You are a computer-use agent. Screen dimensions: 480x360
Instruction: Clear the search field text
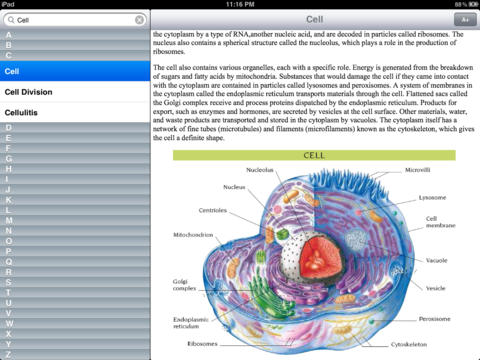pos(140,20)
